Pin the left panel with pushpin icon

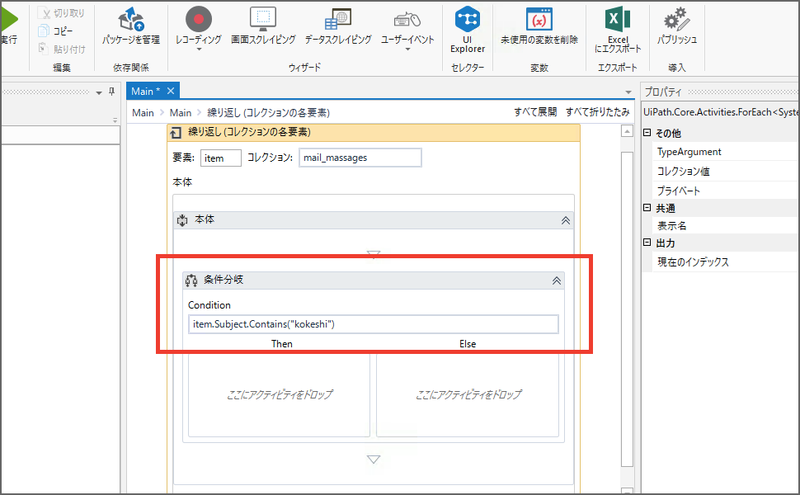[x=112, y=92]
